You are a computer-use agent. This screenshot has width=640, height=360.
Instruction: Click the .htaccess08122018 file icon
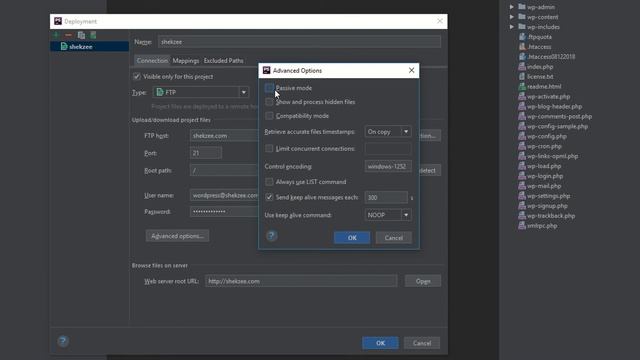522,56
